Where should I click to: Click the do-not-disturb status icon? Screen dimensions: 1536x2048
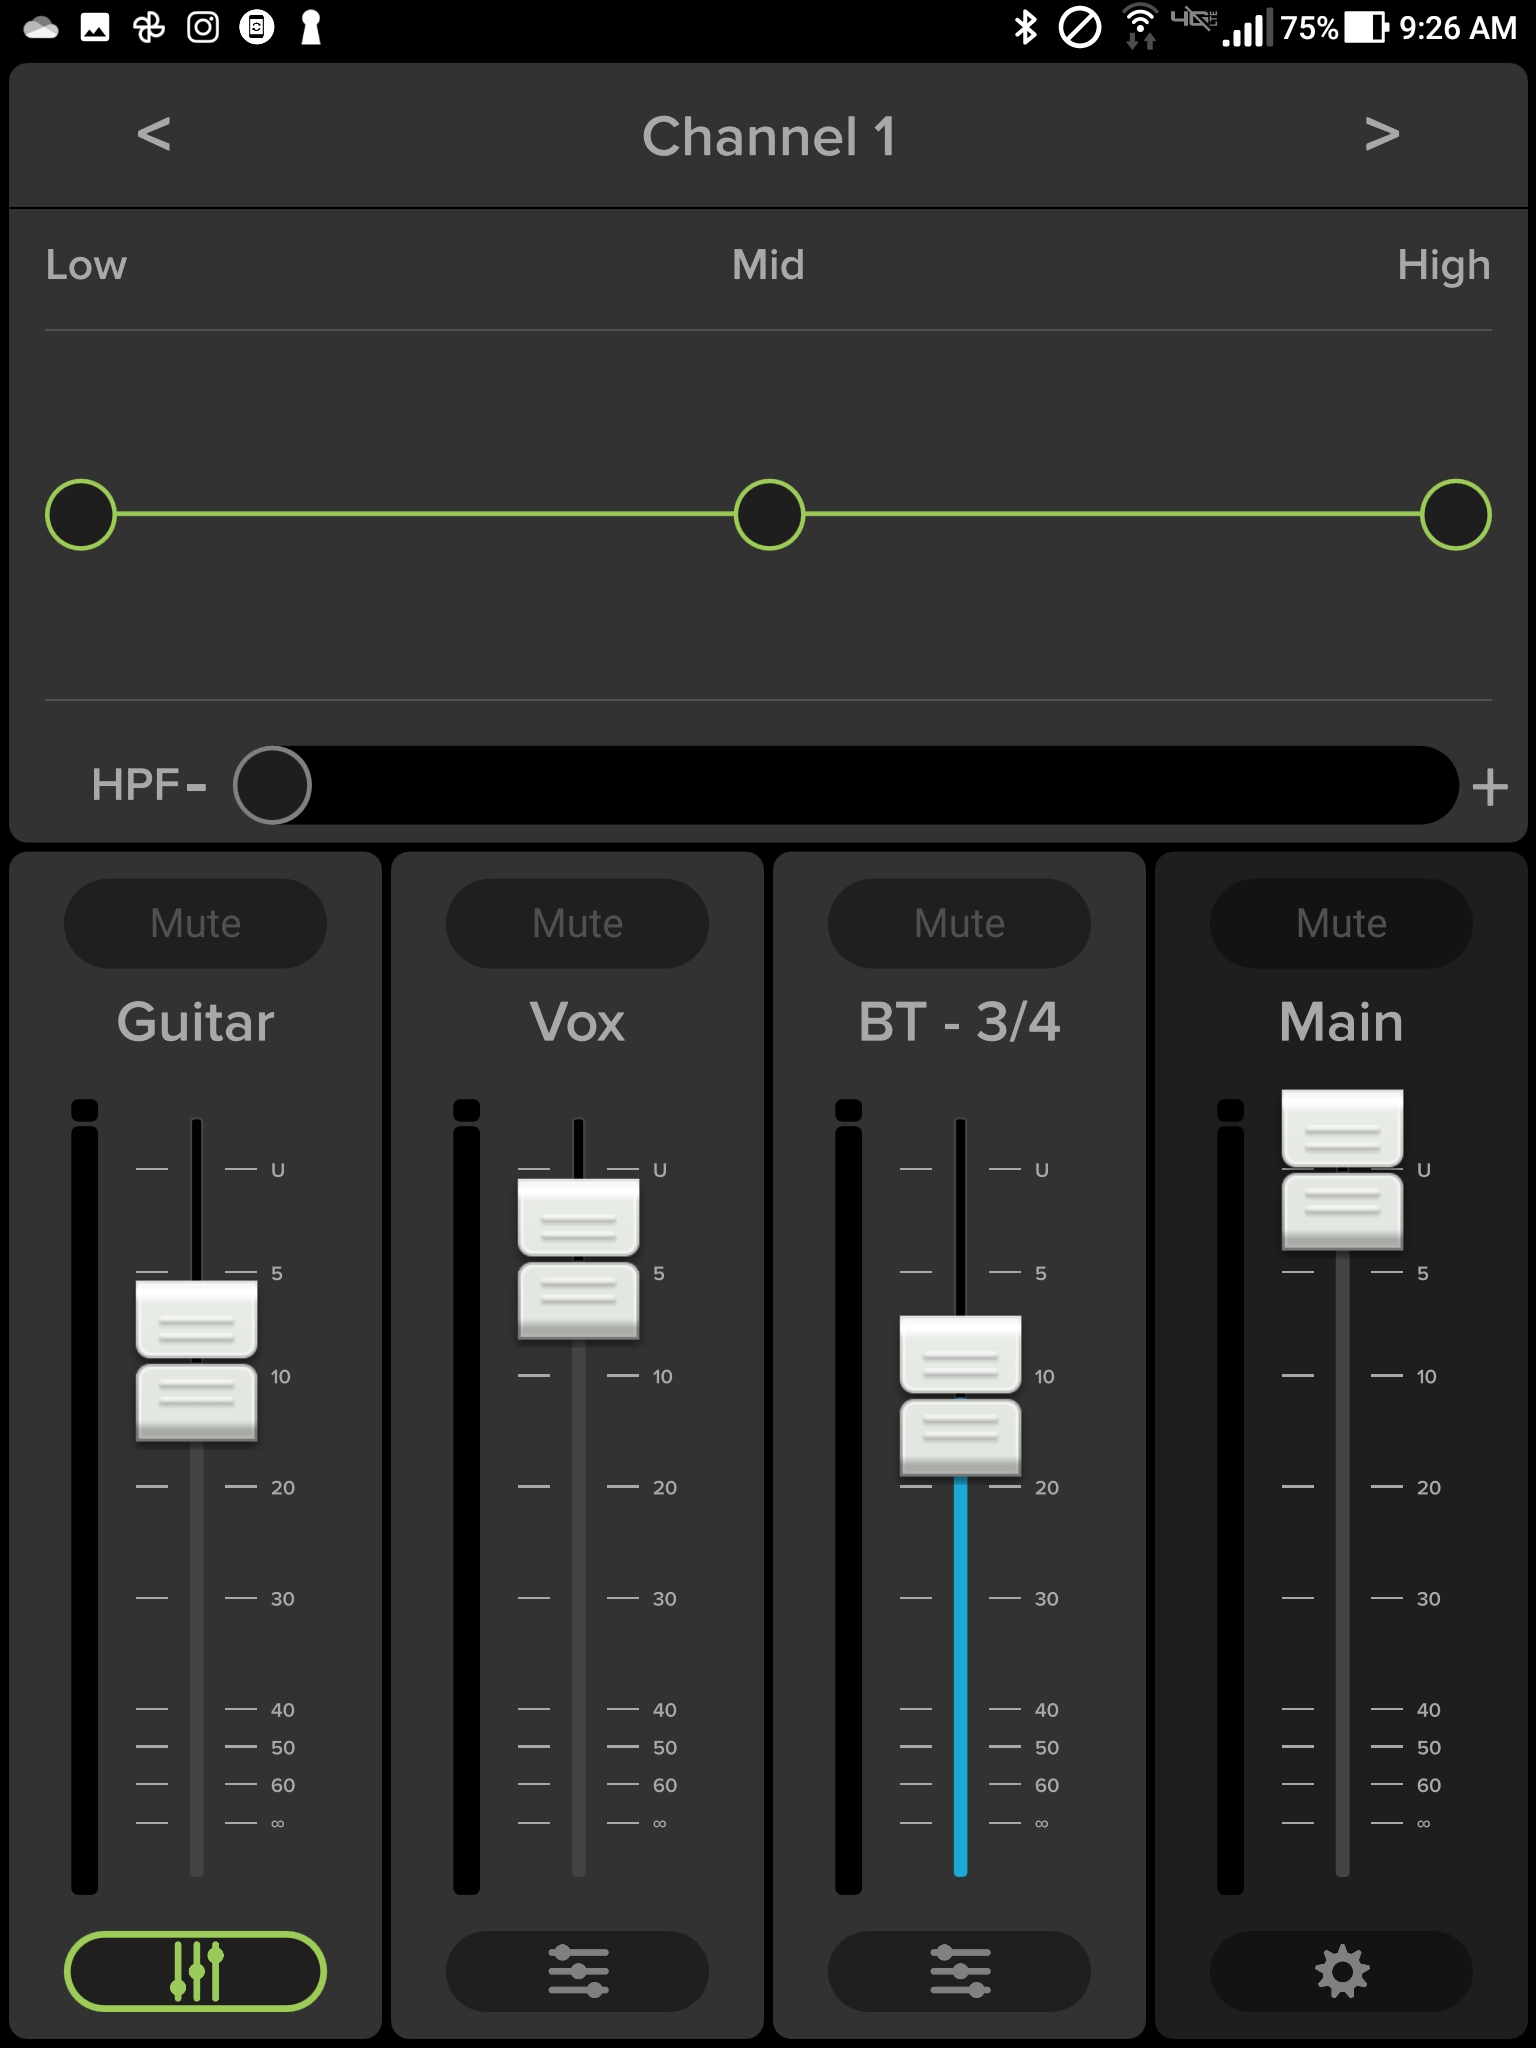point(1080,27)
